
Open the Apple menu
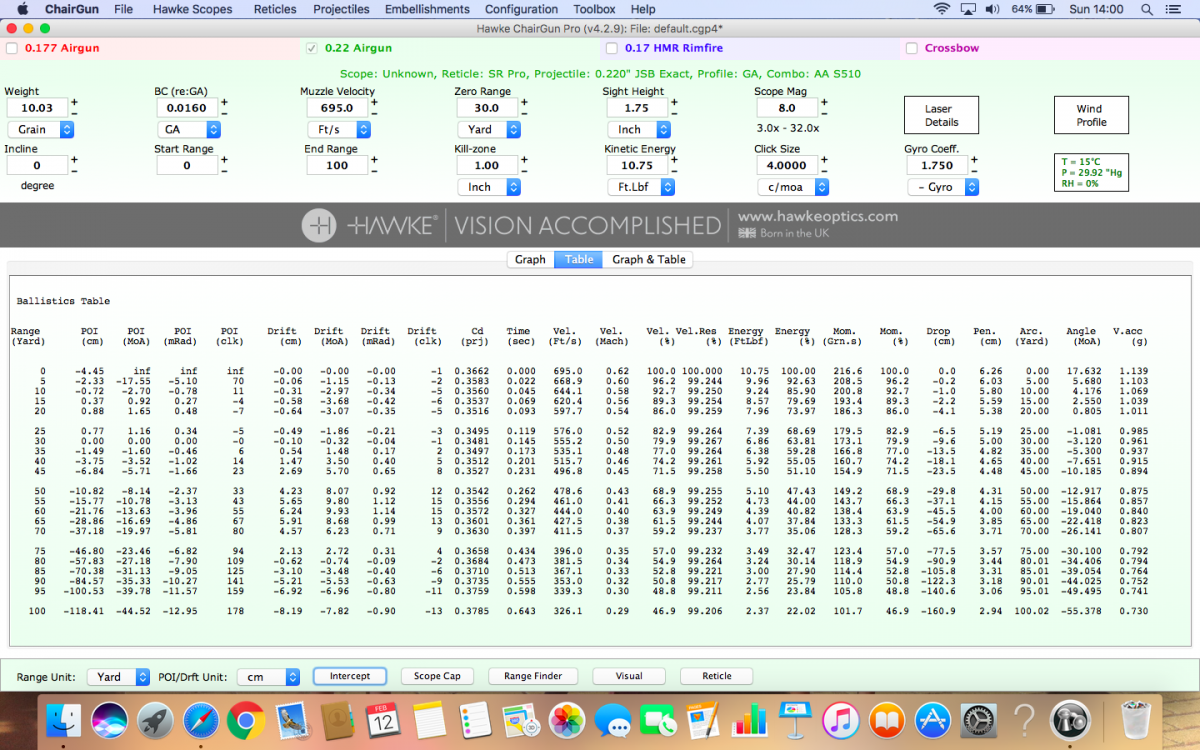(x=22, y=9)
